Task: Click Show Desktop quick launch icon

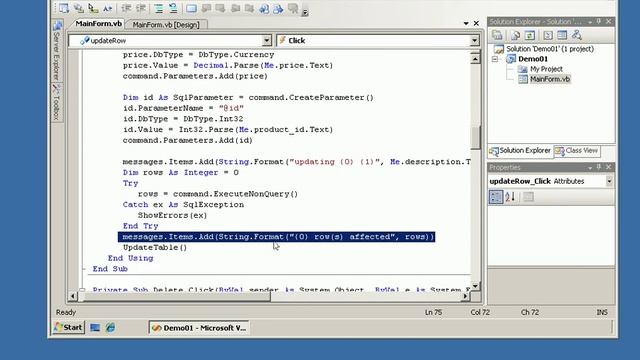Action: (95, 328)
